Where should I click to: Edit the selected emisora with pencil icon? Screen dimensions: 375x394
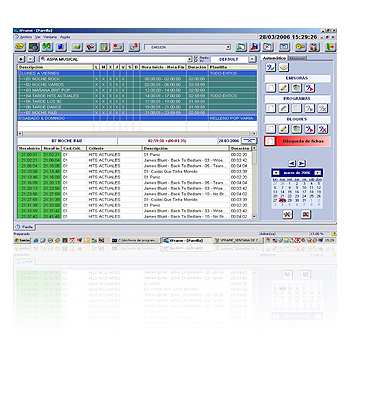283,88
